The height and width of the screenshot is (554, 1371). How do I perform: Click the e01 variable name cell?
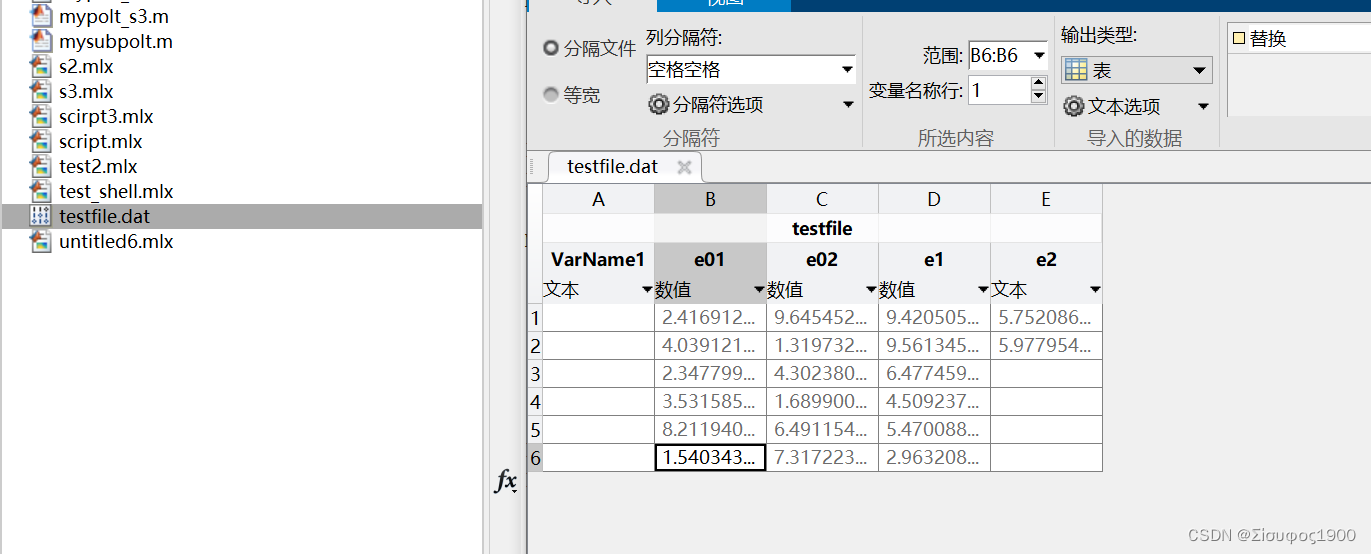(710, 260)
